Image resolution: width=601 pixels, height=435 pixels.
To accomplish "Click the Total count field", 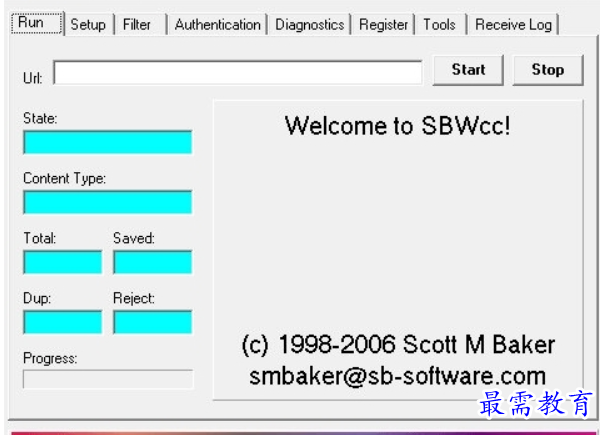I will pyautogui.click(x=63, y=262).
